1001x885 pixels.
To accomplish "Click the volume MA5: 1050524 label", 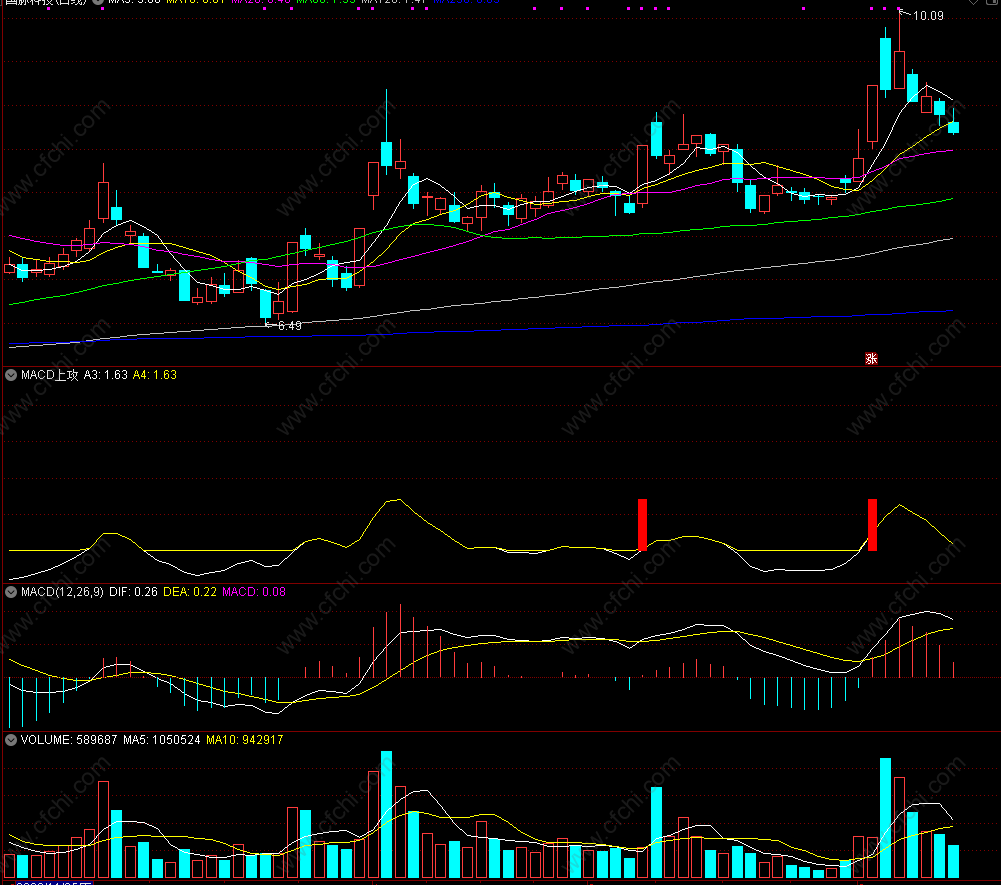I will (x=162, y=740).
